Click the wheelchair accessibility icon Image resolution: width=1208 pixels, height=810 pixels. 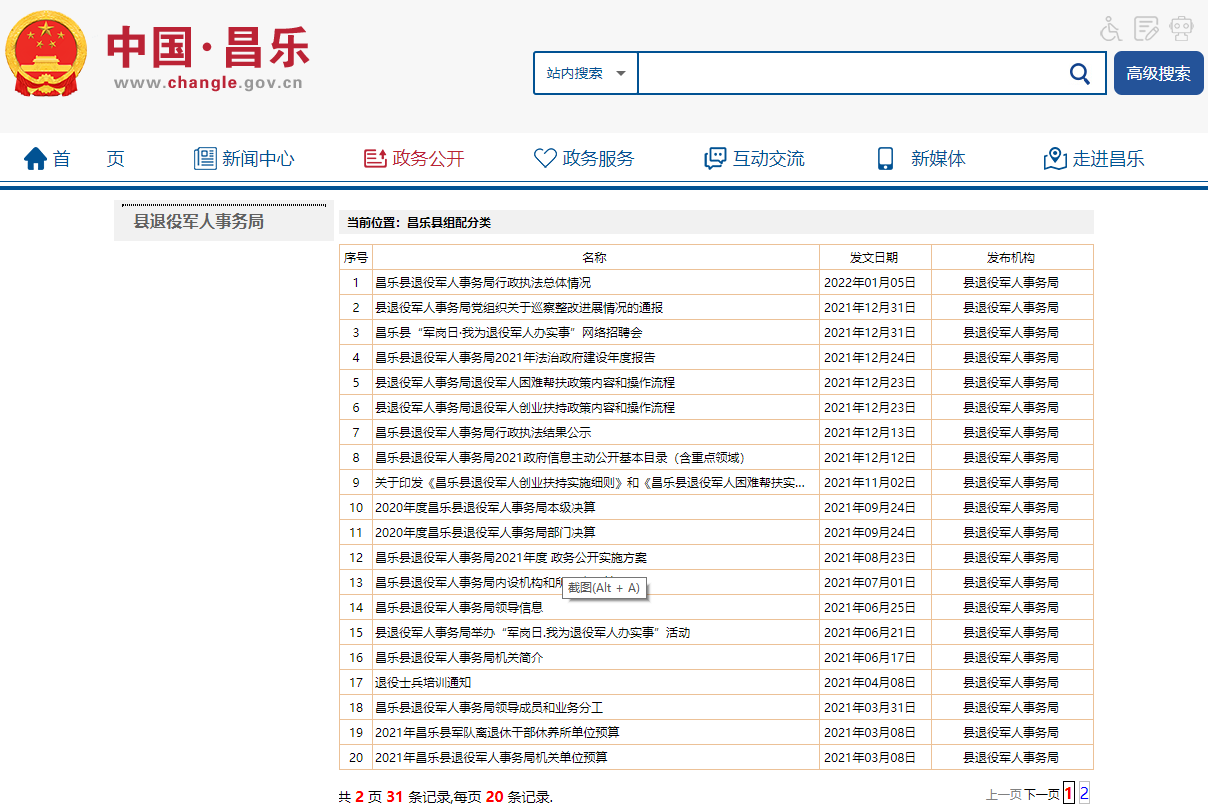1111,29
